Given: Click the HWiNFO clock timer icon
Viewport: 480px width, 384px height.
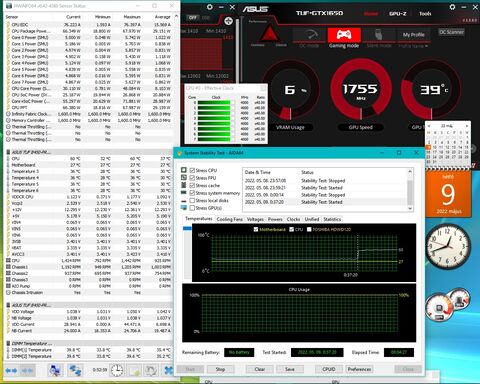Looking at the screenshot, I should (117, 370).
